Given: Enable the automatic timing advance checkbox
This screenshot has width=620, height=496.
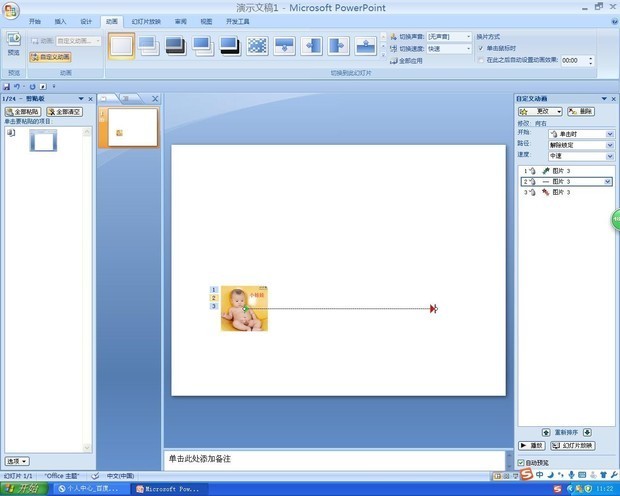Looking at the screenshot, I should [x=480, y=60].
